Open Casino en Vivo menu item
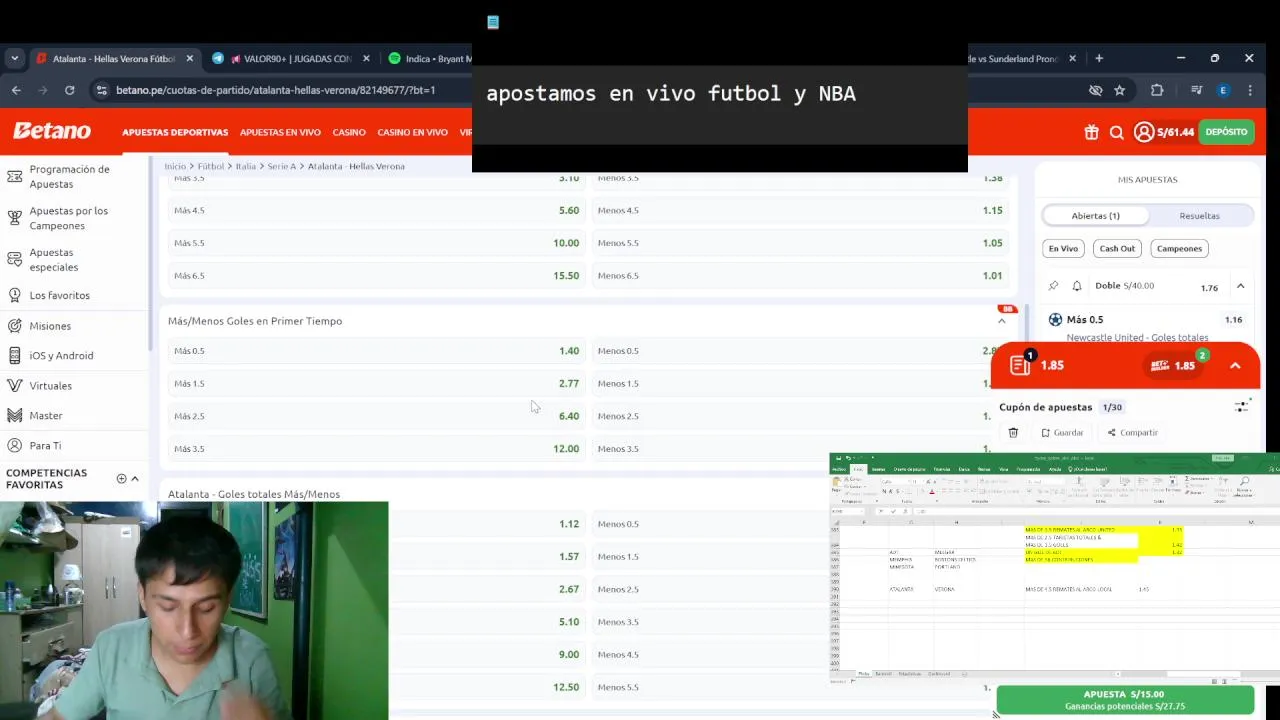 [412, 132]
